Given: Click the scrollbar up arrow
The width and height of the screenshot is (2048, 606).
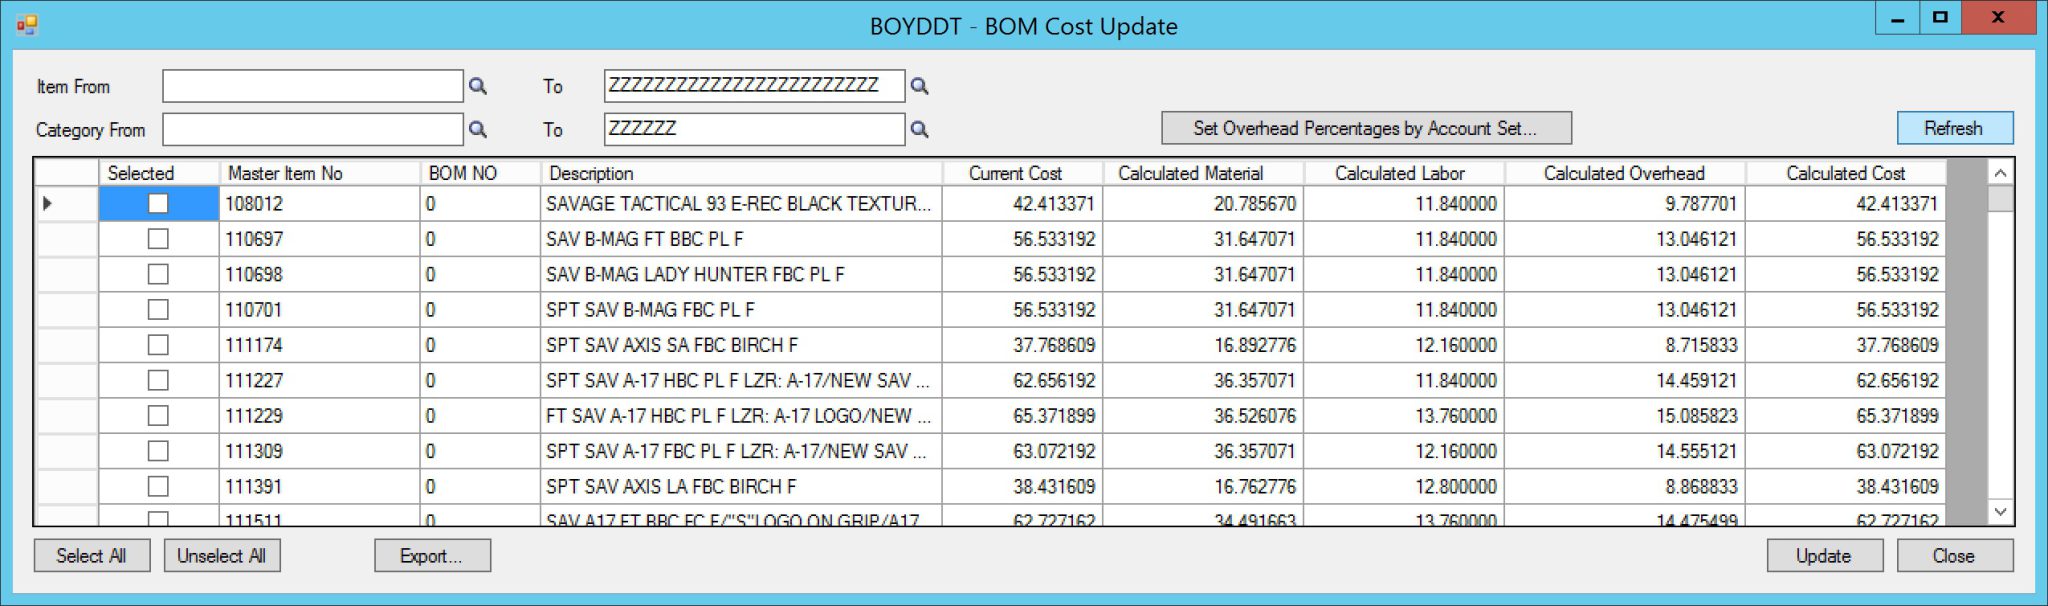Looking at the screenshot, I should point(2000,172).
